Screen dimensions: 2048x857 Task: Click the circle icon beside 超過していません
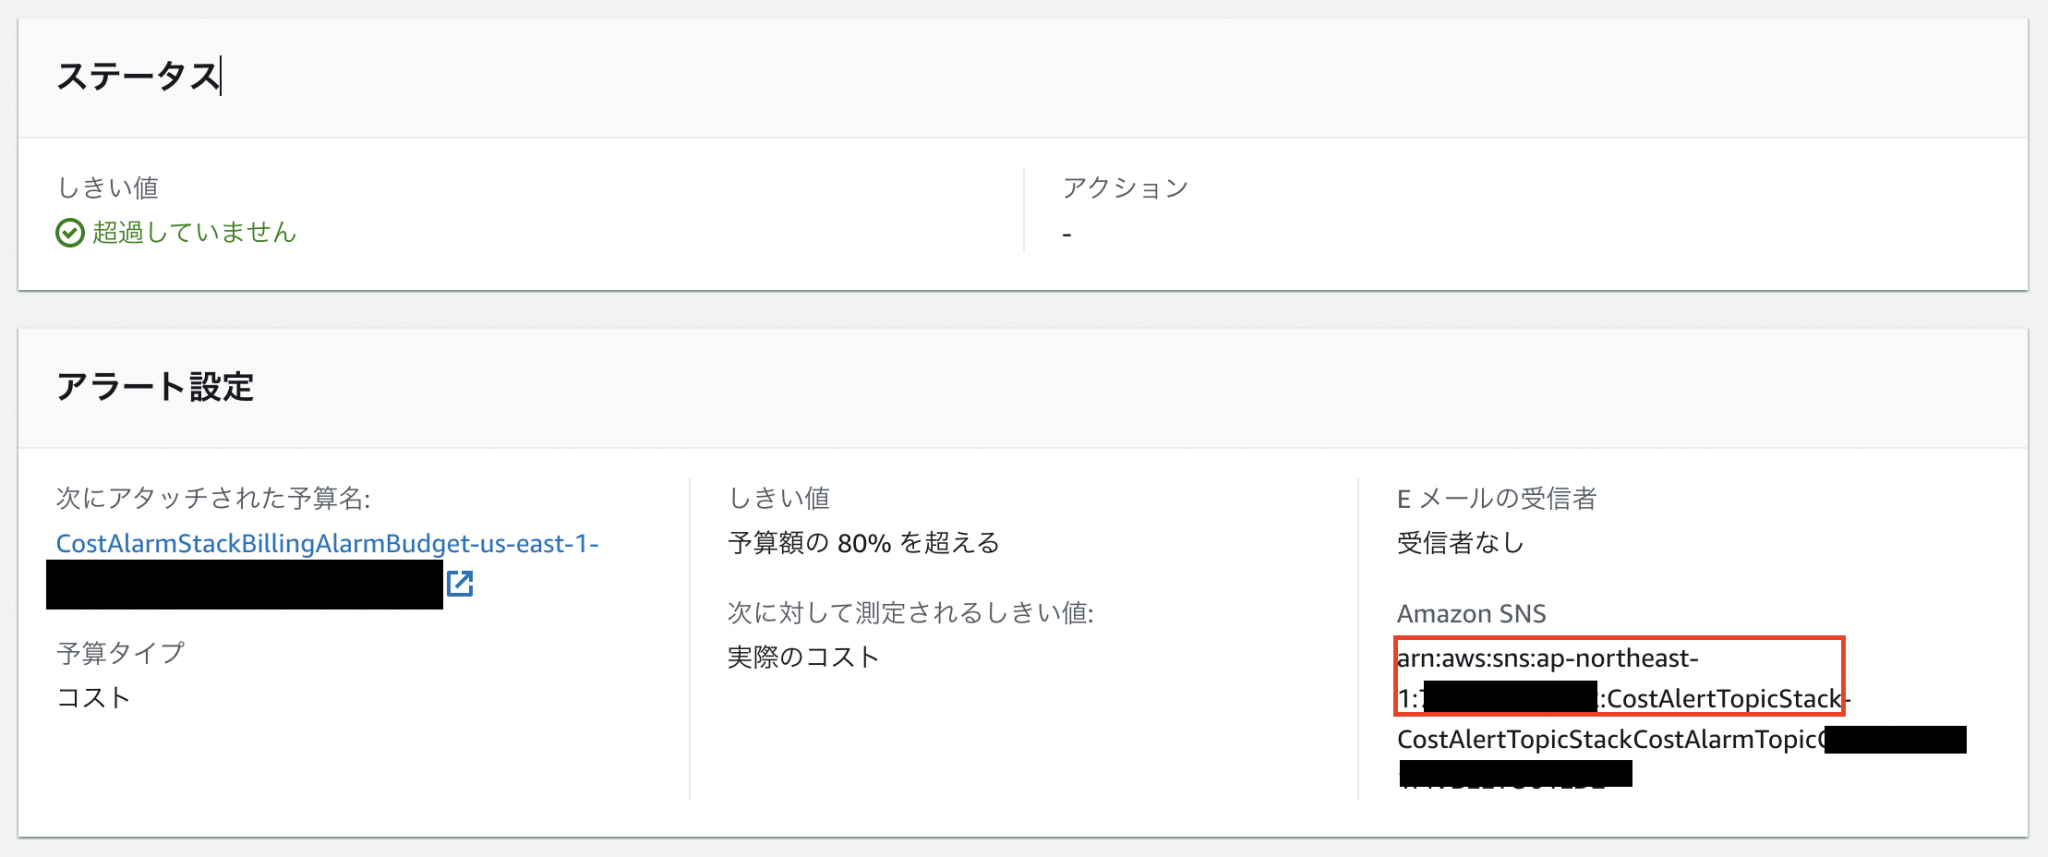pyautogui.click(x=68, y=232)
